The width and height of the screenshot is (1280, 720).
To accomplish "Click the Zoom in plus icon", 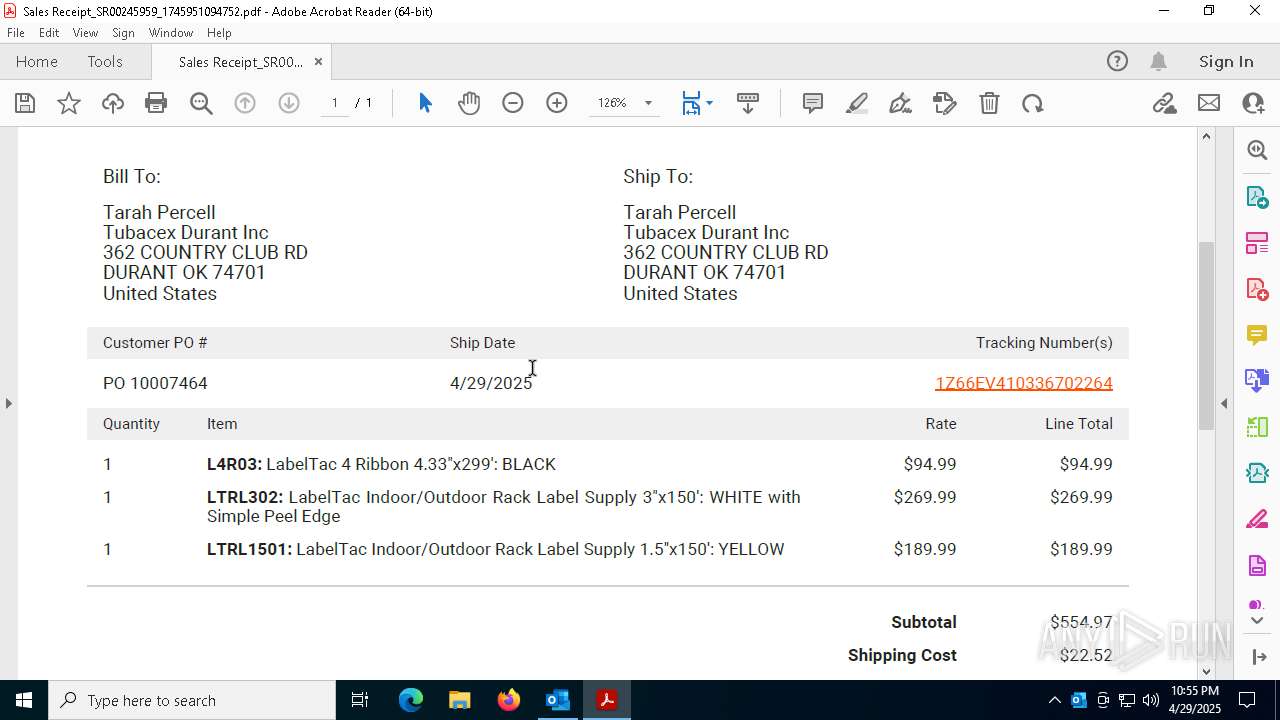I will pos(557,103).
